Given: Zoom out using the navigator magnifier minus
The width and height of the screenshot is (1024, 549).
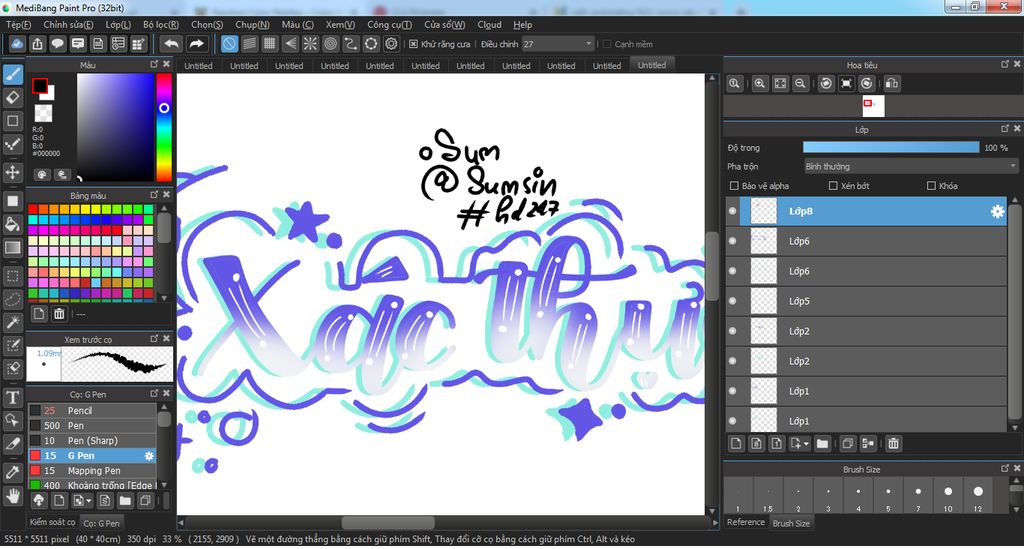Looking at the screenshot, I should click(800, 84).
